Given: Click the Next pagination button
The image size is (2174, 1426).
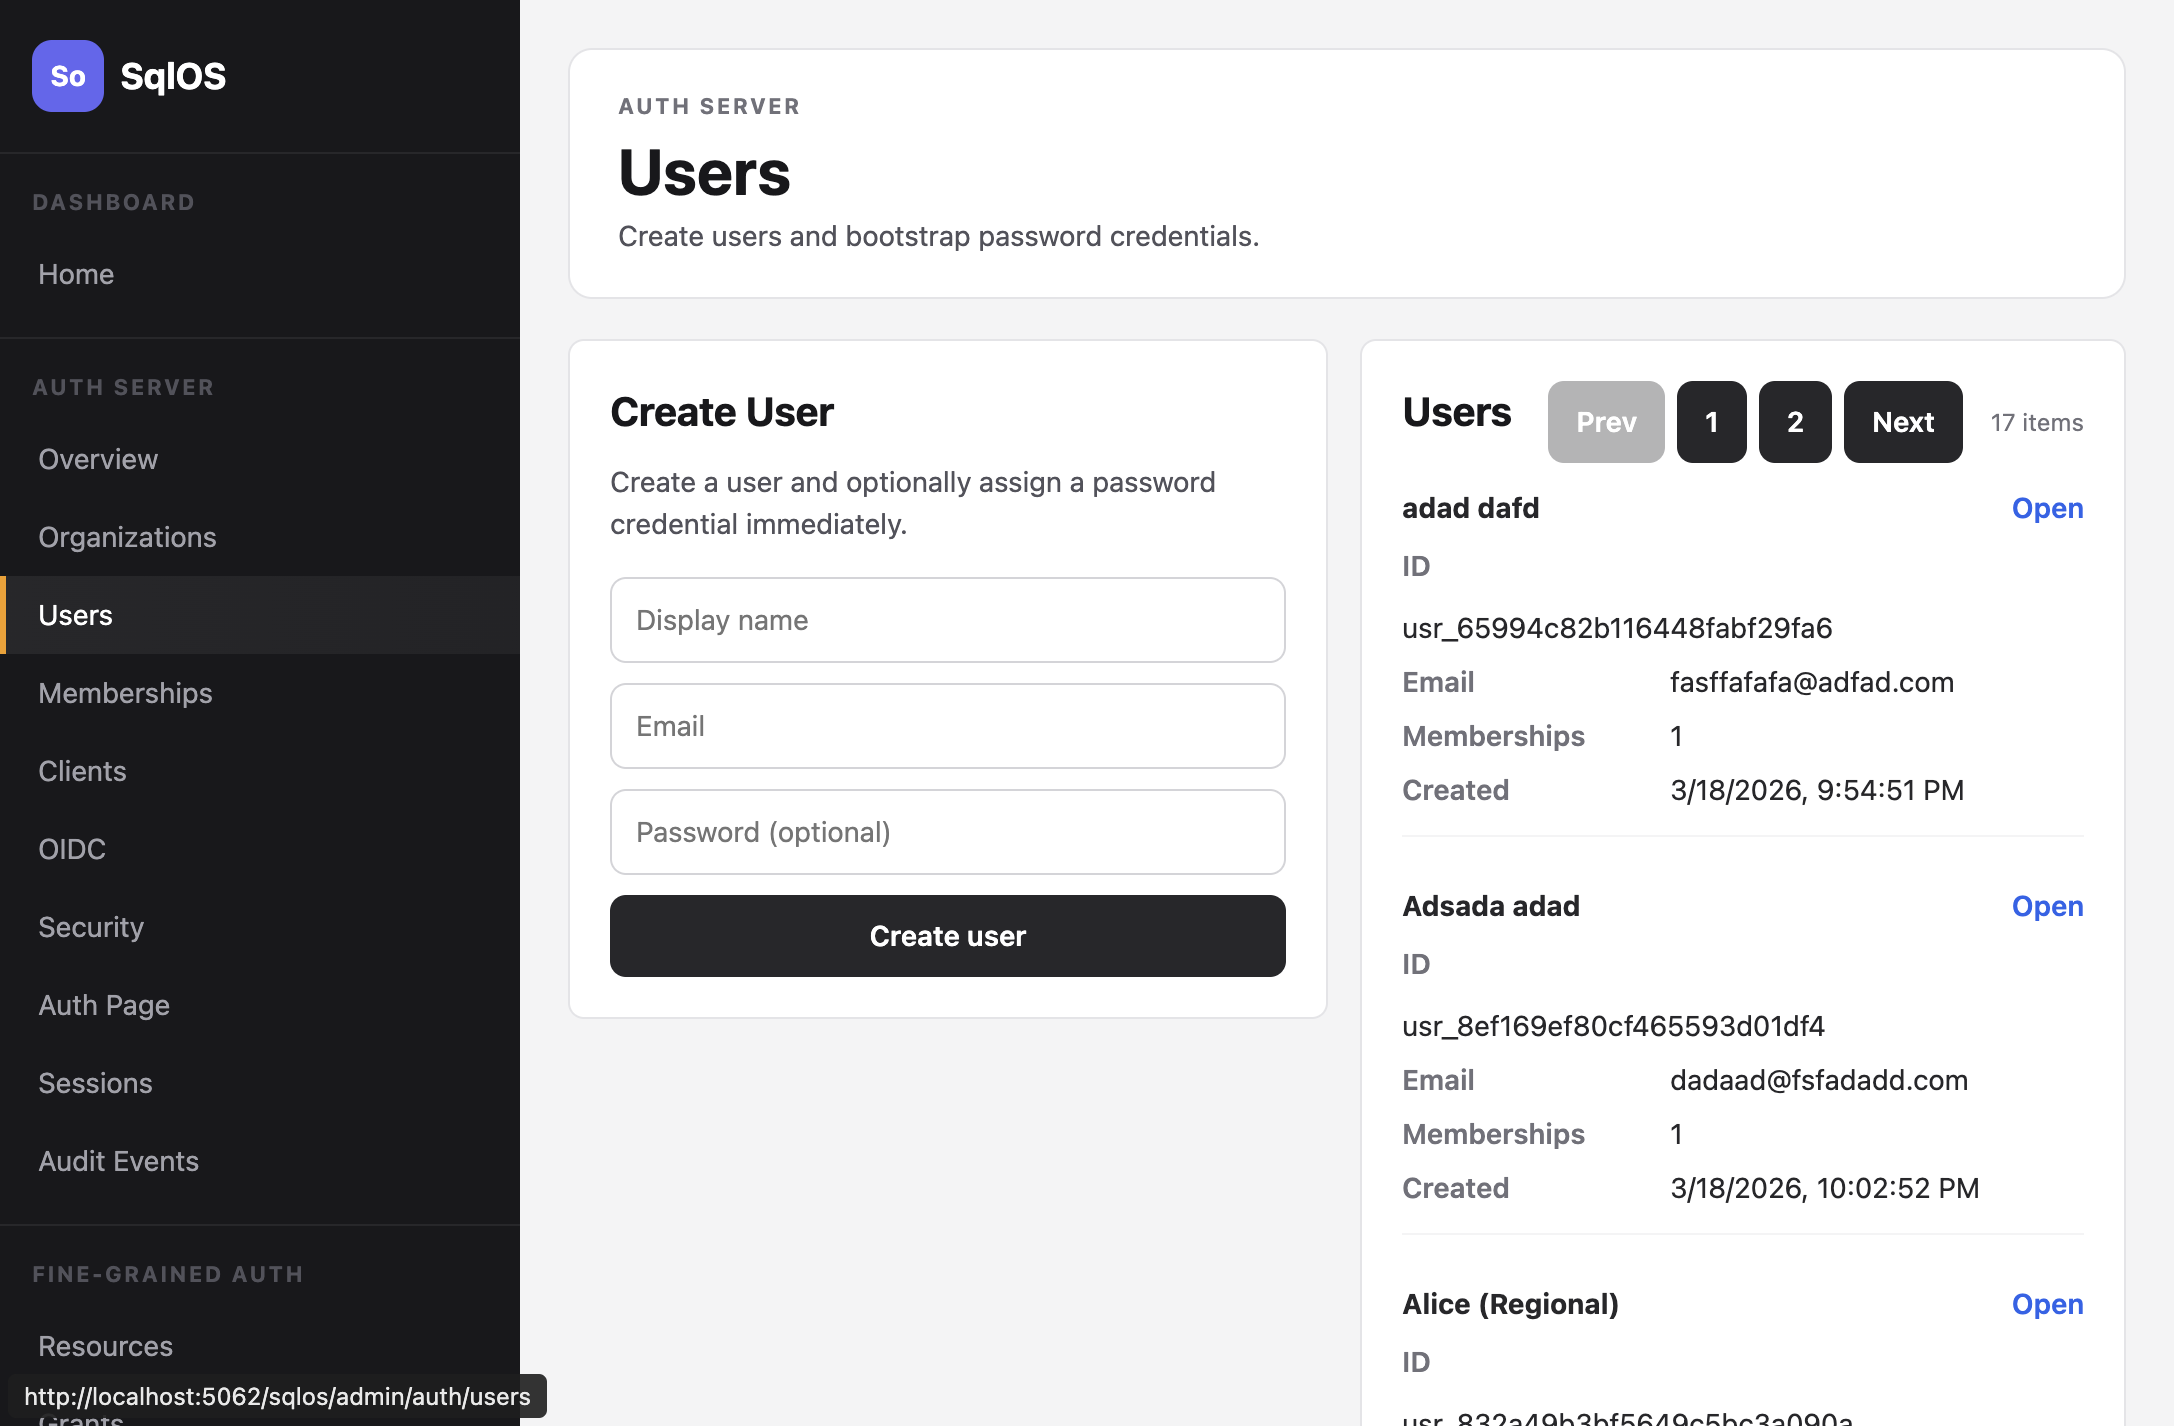Looking at the screenshot, I should (1902, 422).
